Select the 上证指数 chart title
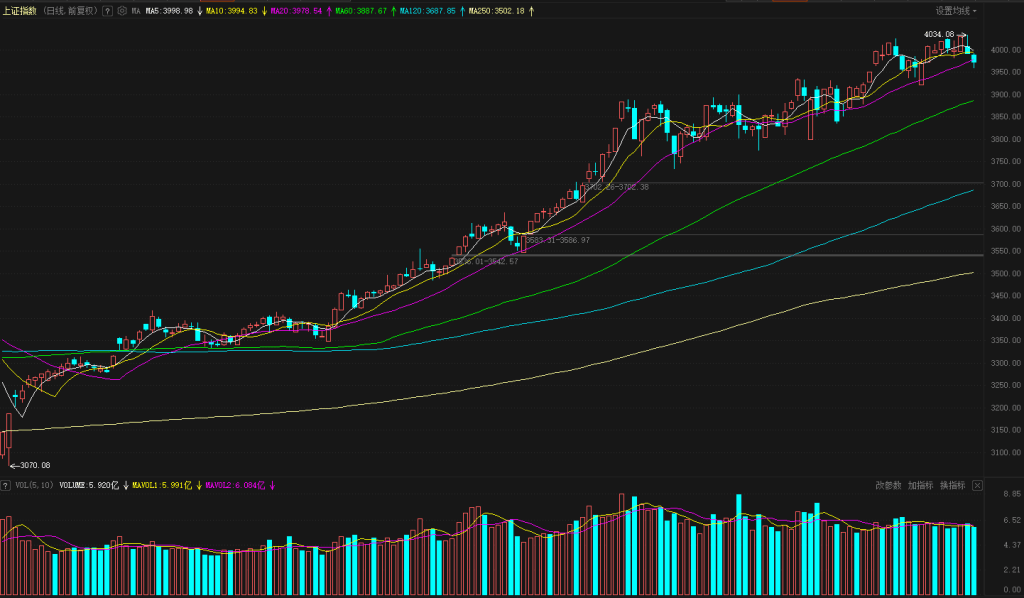This screenshot has width=1024, height=598. point(20,11)
